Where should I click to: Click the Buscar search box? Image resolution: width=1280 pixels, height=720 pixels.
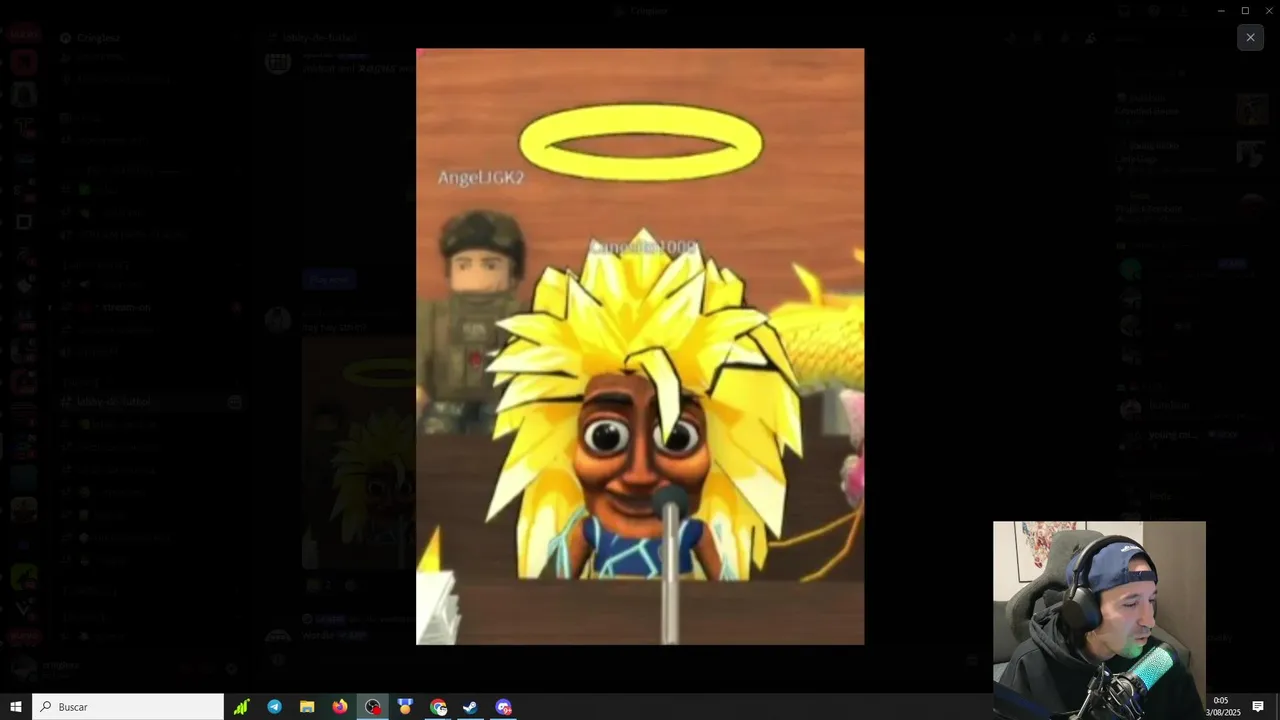[128, 707]
